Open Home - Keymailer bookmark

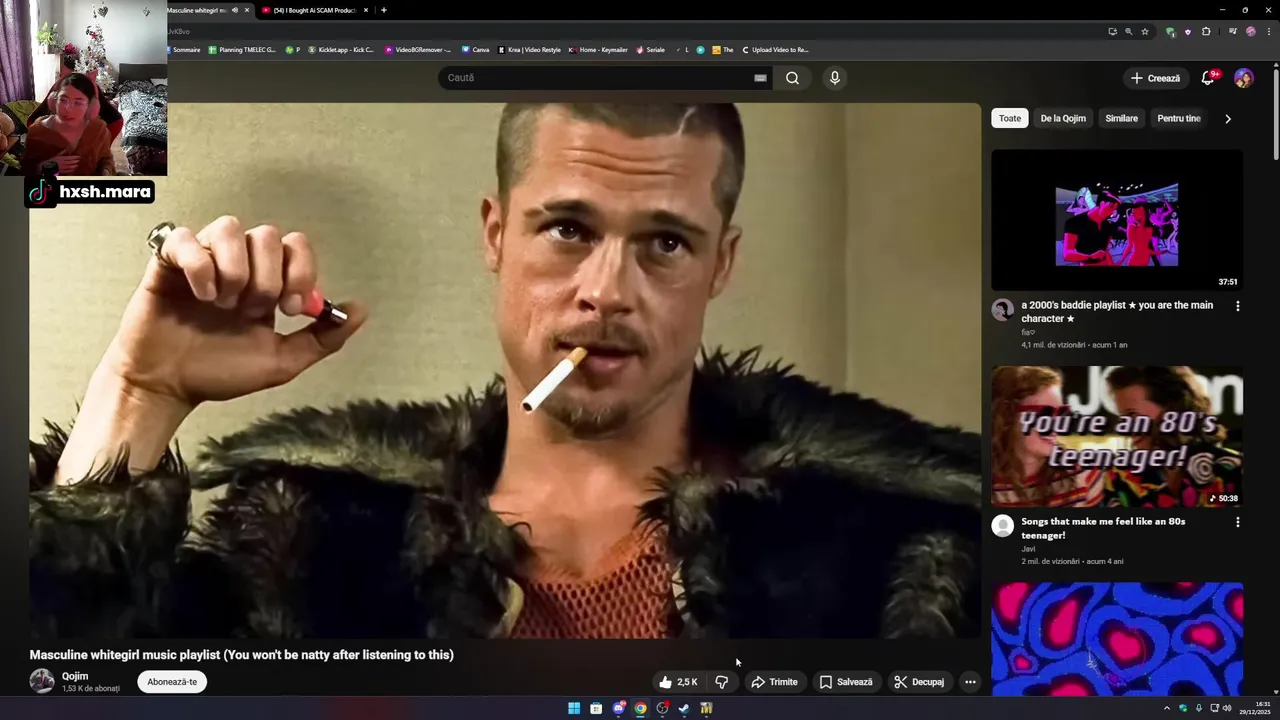pyautogui.click(x=598, y=49)
